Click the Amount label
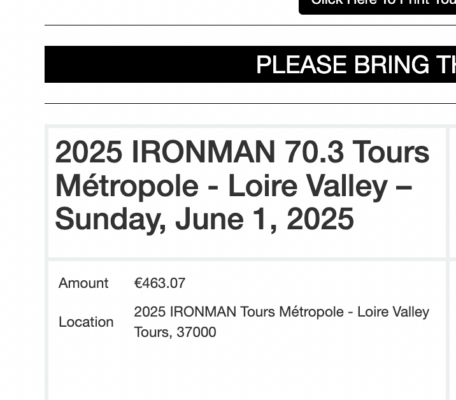 coord(83,283)
